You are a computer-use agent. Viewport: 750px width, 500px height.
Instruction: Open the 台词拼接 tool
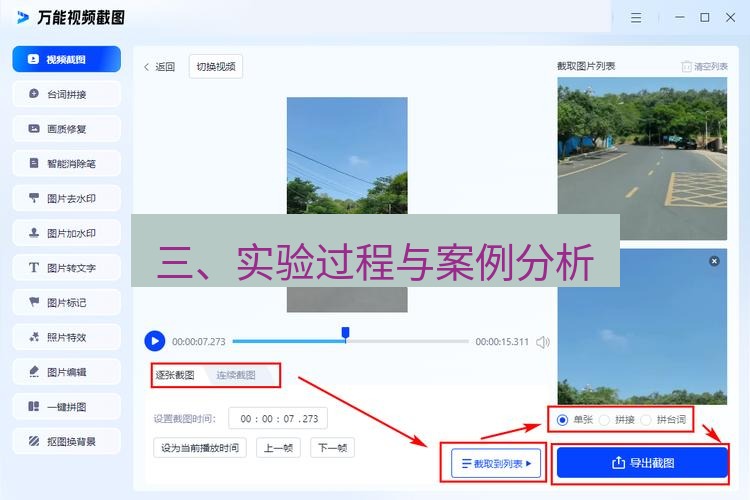(66, 94)
